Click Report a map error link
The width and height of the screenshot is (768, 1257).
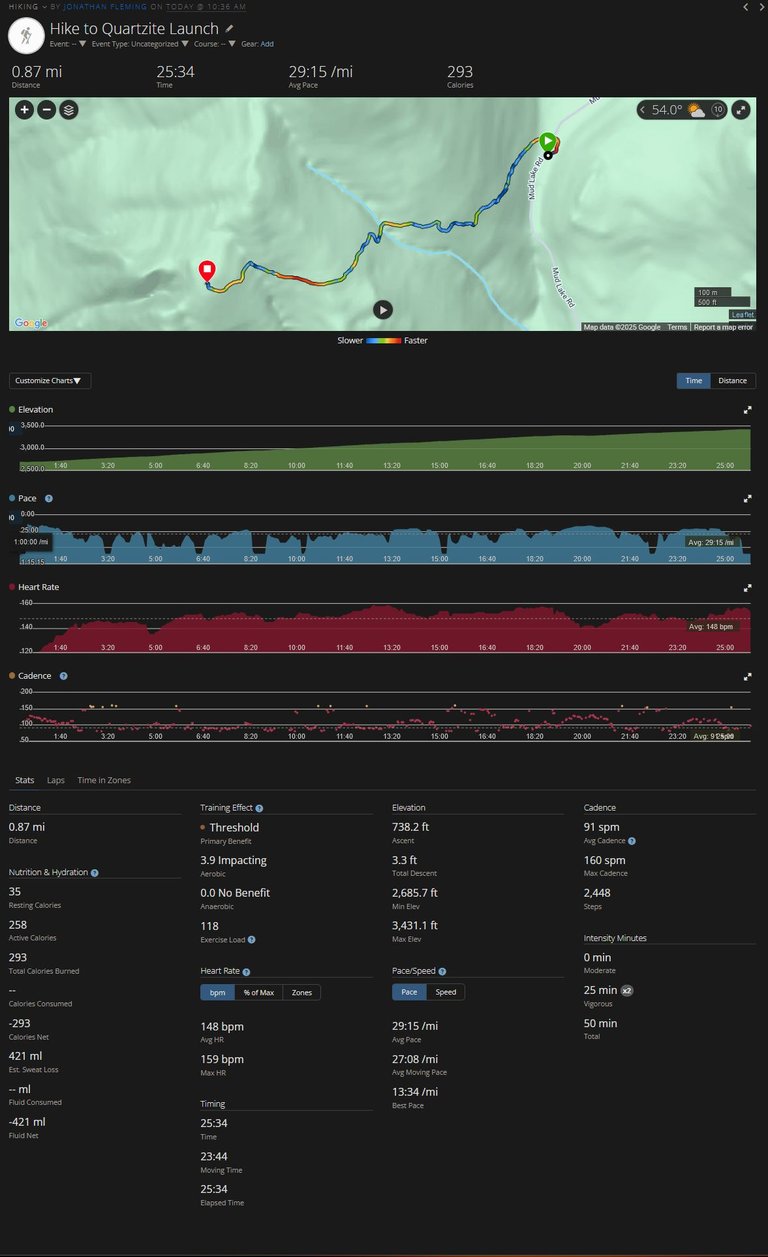pyautogui.click(x=723, y=327)
